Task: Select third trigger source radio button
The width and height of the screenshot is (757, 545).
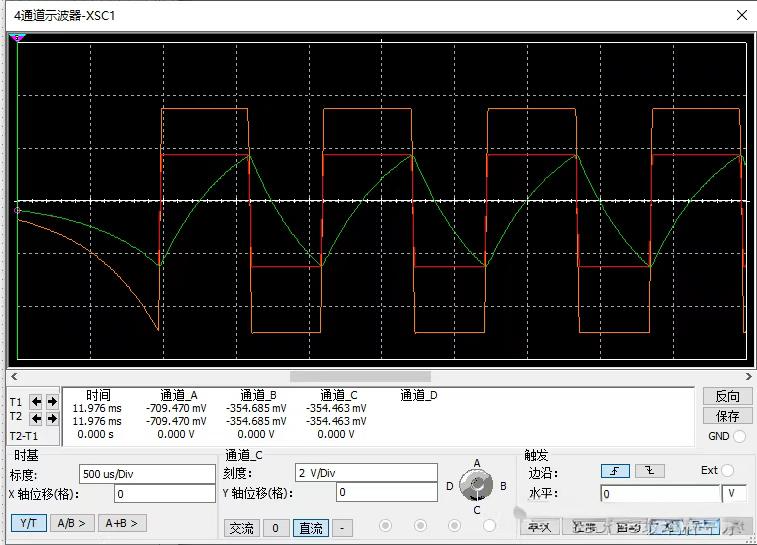Action: point(454,525)
